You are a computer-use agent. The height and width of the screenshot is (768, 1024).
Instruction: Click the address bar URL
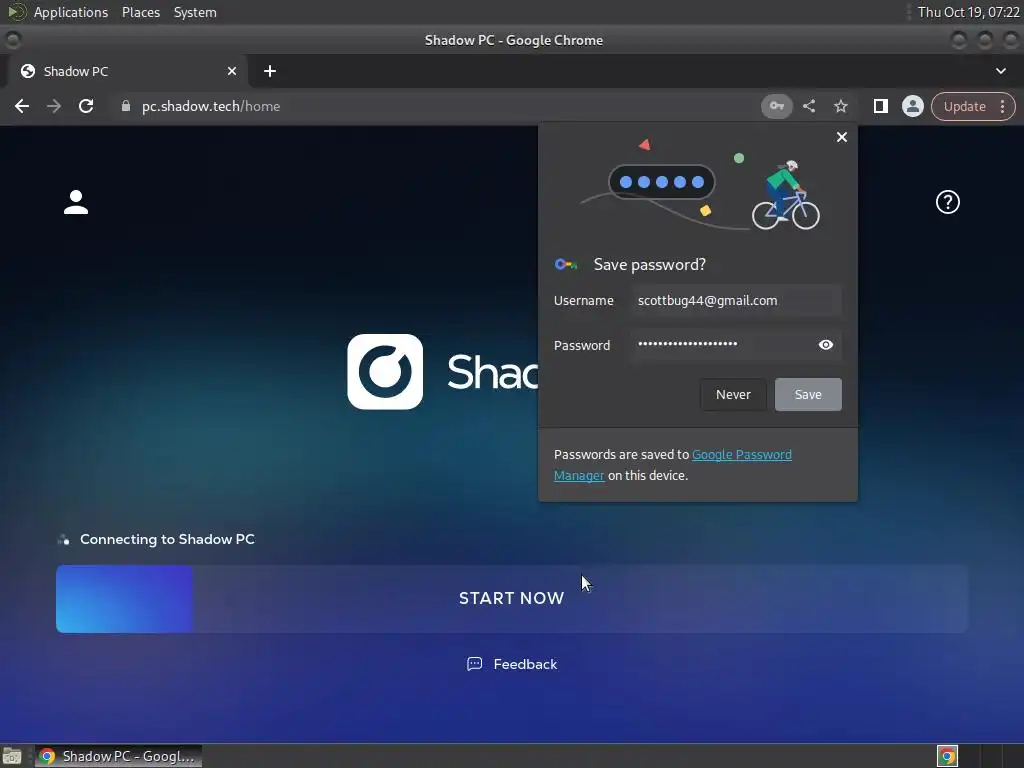pyautogui.click(x=211, y=106)
